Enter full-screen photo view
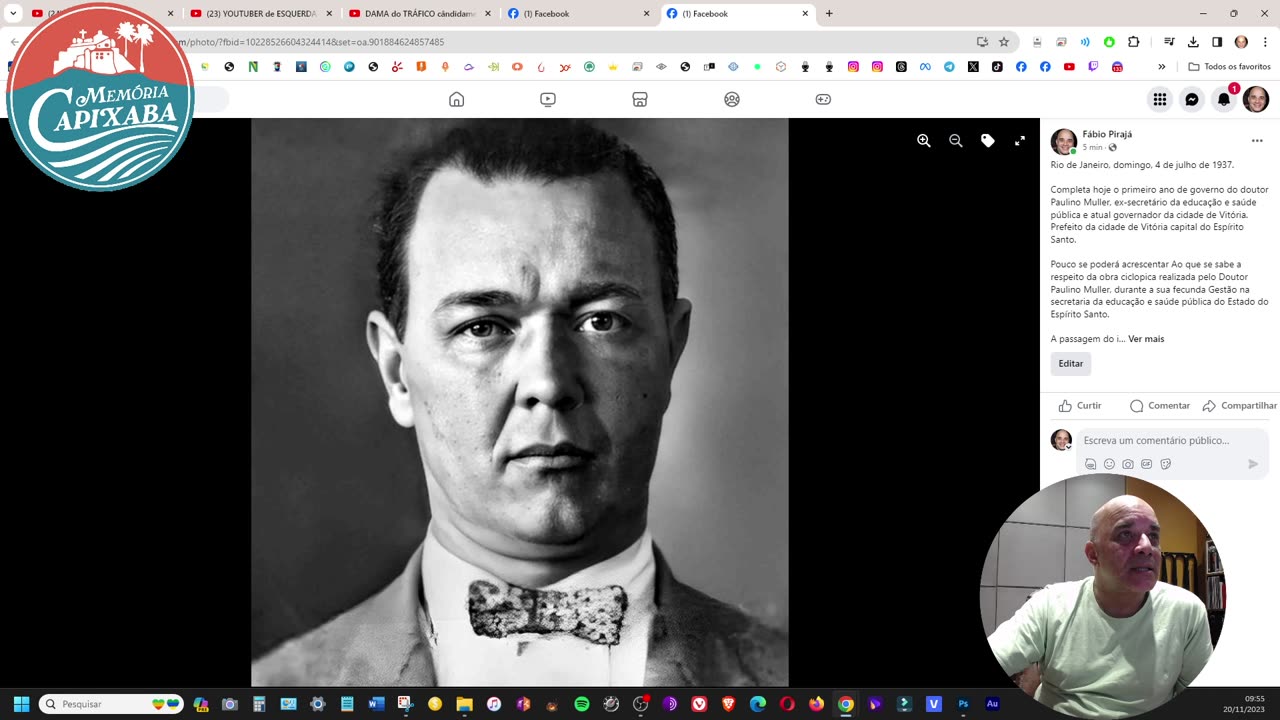Screen dimensions: 1280x720 point(1020,141)
